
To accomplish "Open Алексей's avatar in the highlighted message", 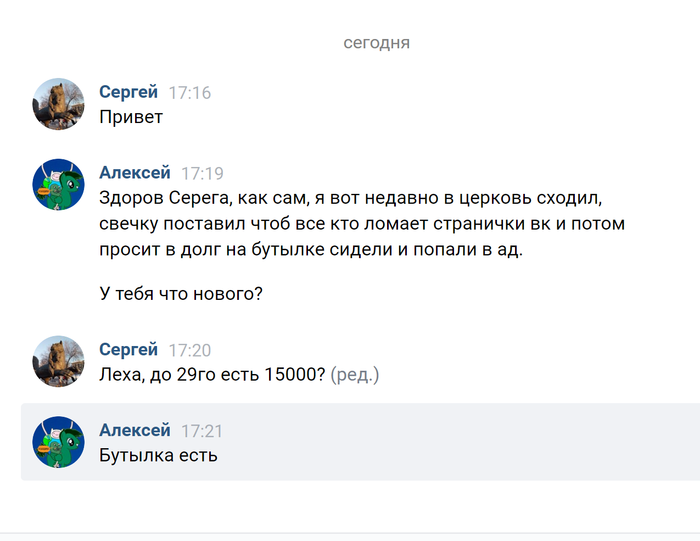I will tap(58, 442).
